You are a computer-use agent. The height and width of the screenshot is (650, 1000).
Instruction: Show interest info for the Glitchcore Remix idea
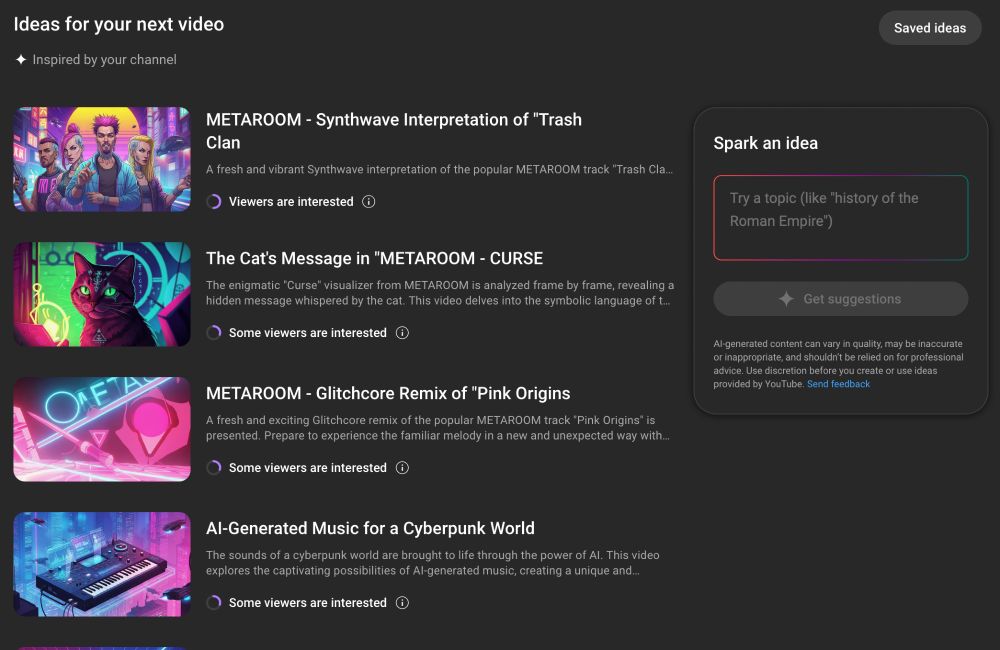(402, 468)
